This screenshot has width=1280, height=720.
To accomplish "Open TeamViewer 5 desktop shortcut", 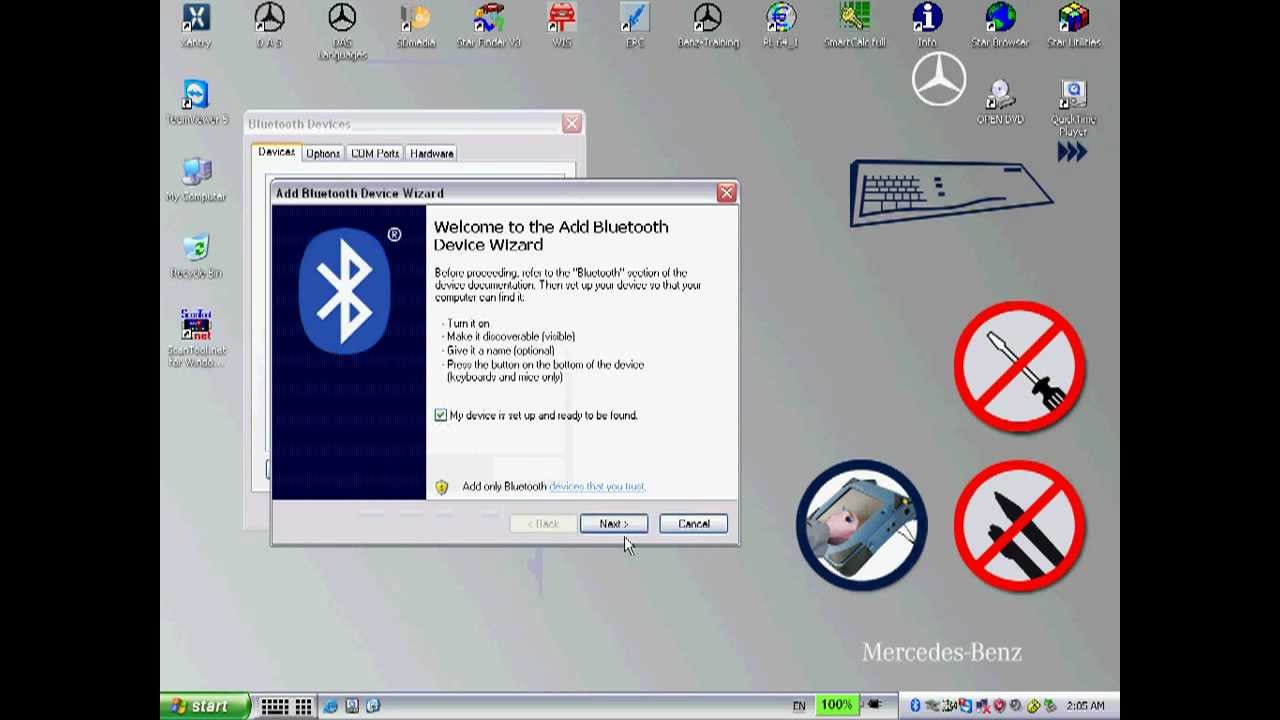I will click(196, 102).
